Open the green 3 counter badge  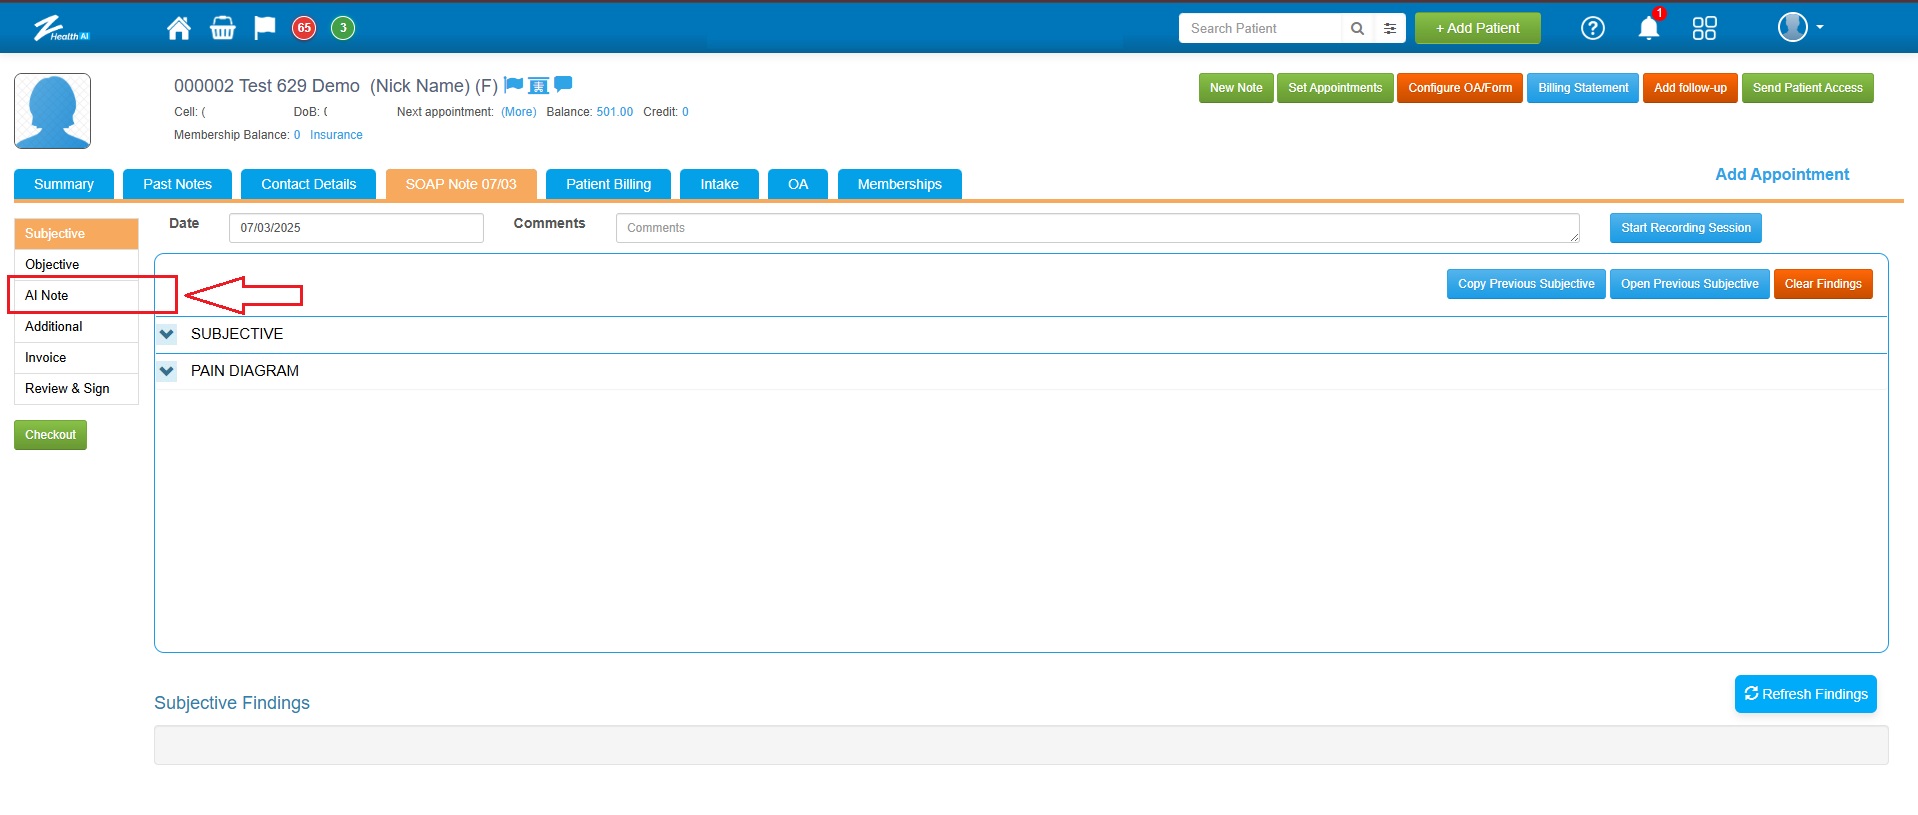343,28
